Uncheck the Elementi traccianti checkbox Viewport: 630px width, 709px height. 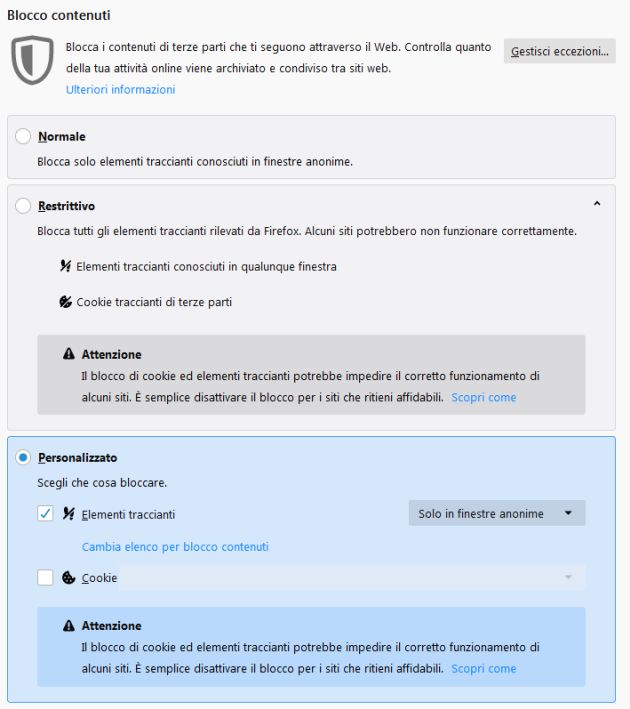click(45, 514)
